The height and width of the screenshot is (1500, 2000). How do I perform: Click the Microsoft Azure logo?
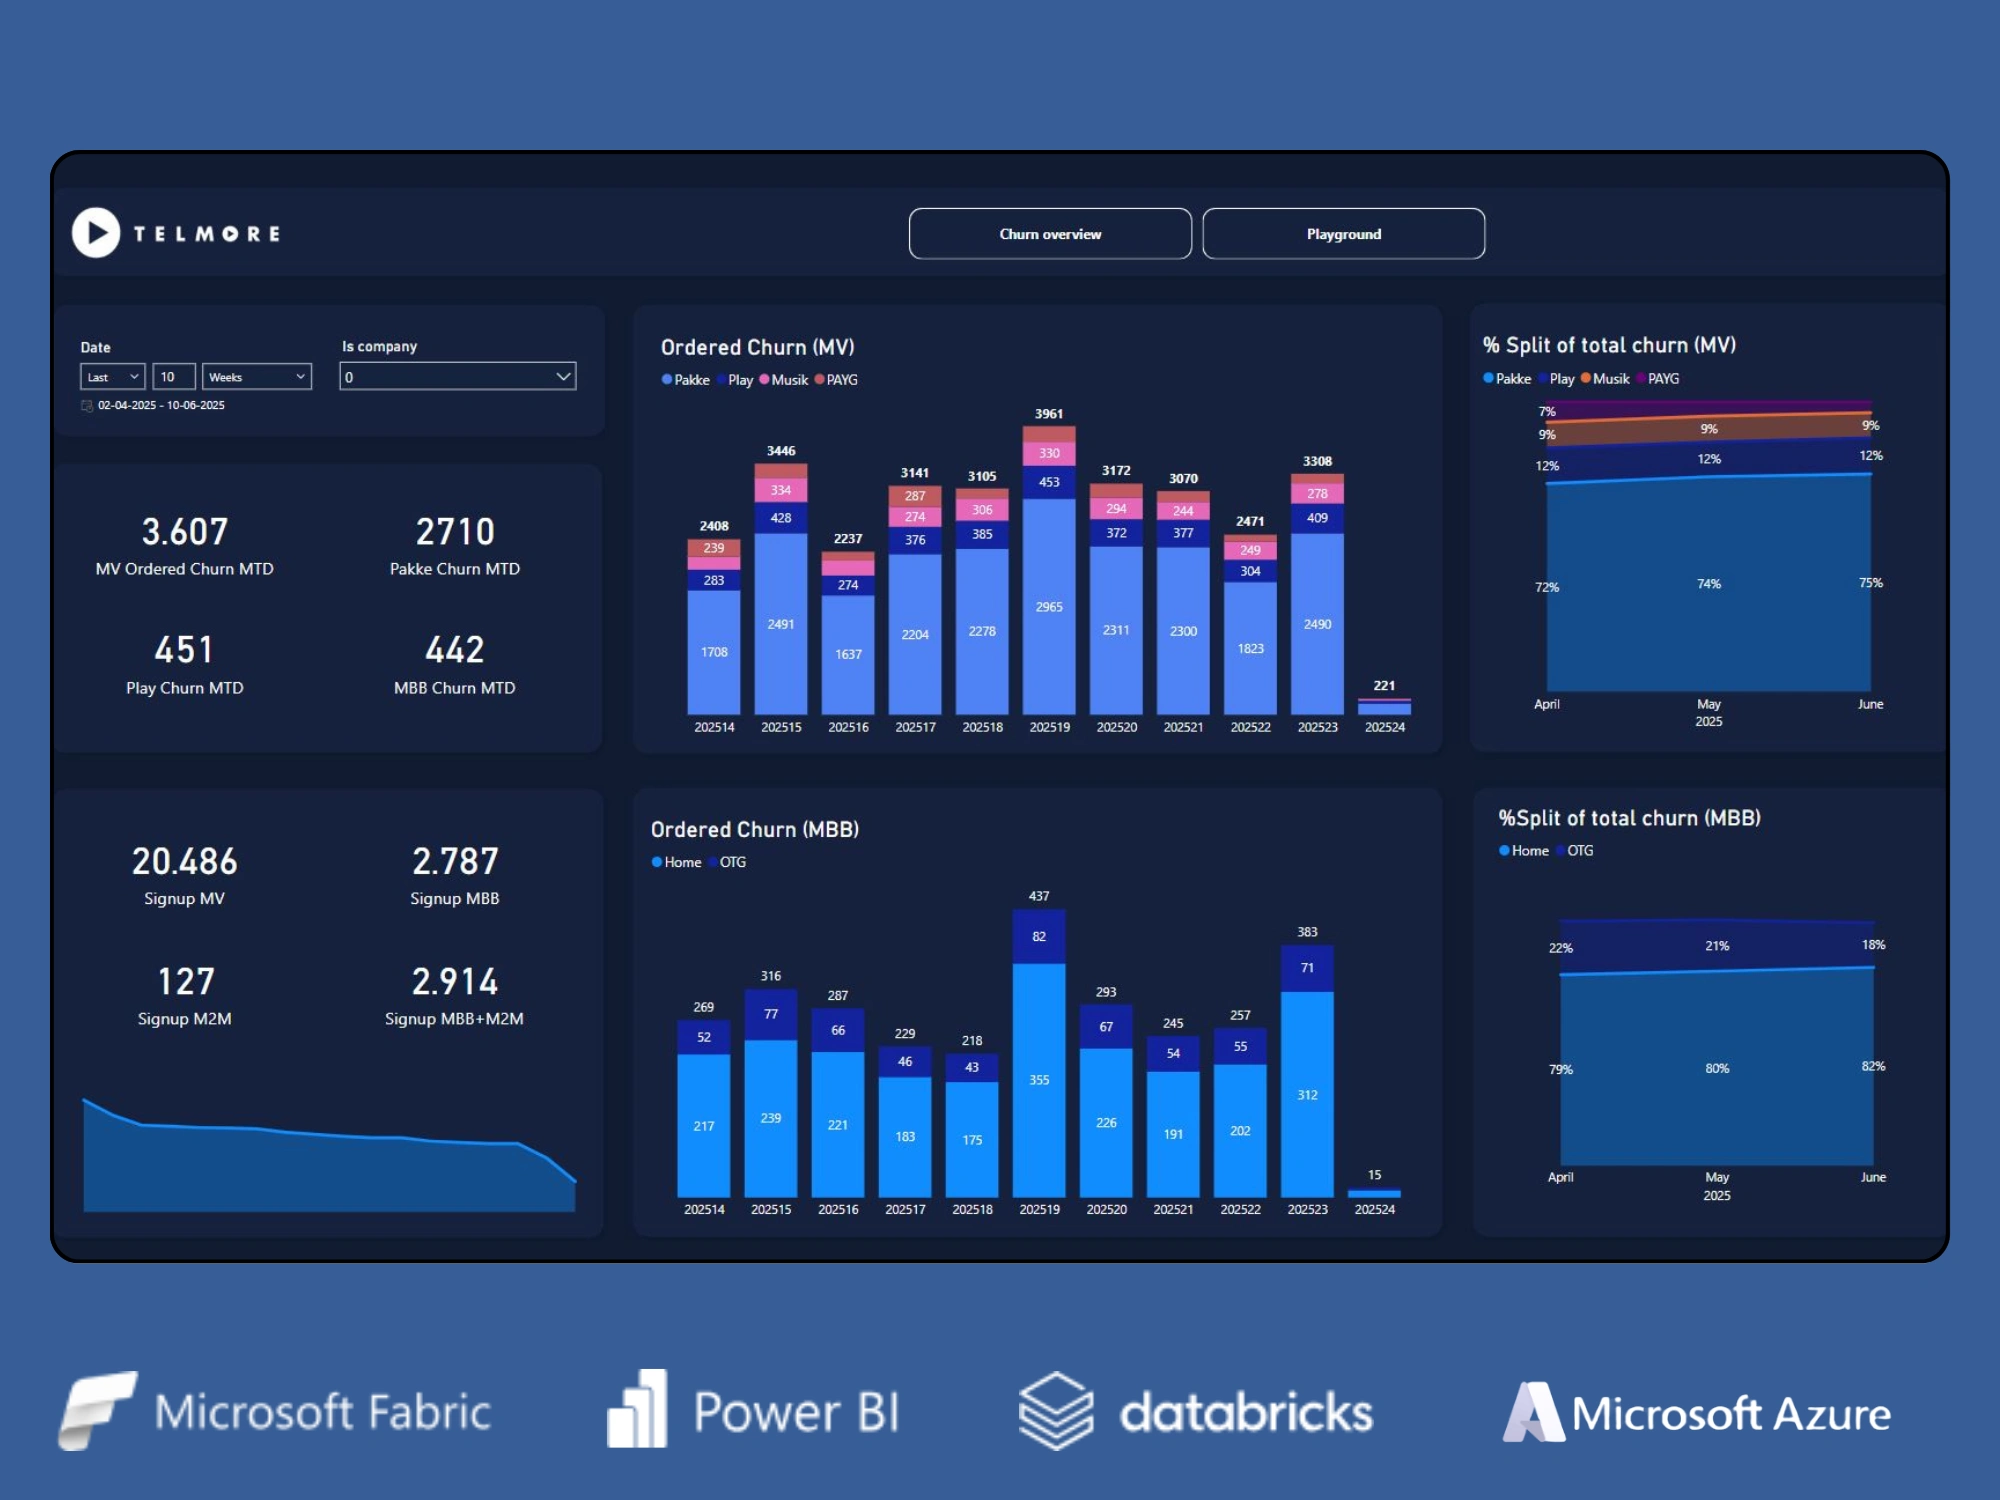(x=1533, y=1412)
